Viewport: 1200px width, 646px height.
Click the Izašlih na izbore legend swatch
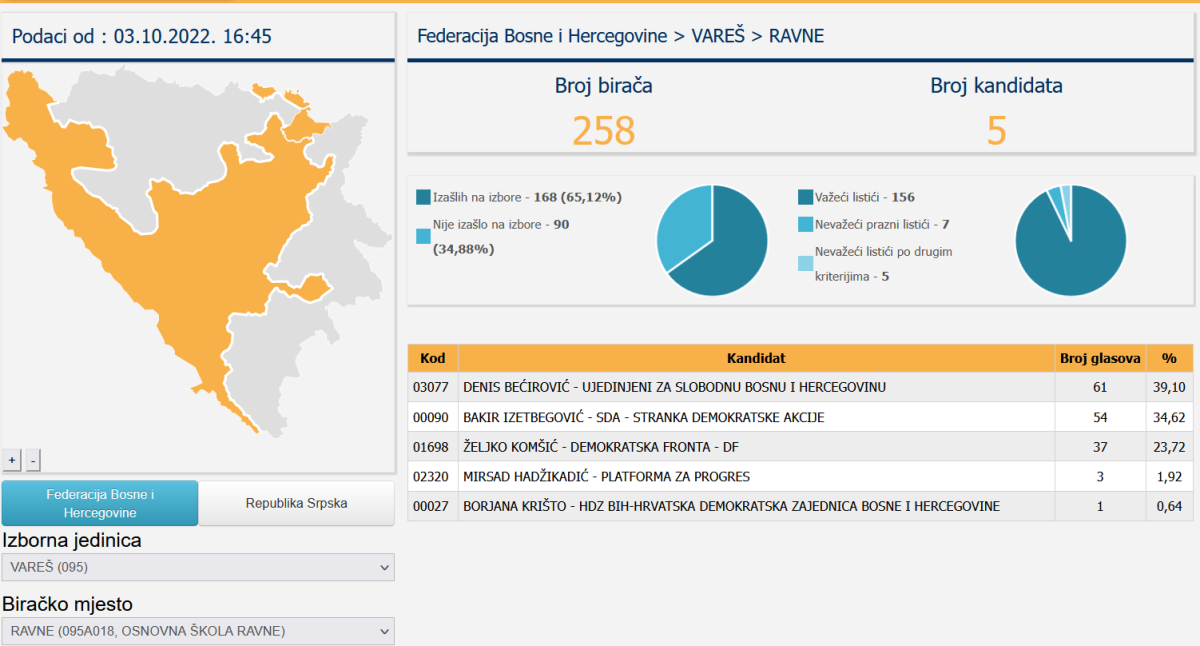coord(423,197)
